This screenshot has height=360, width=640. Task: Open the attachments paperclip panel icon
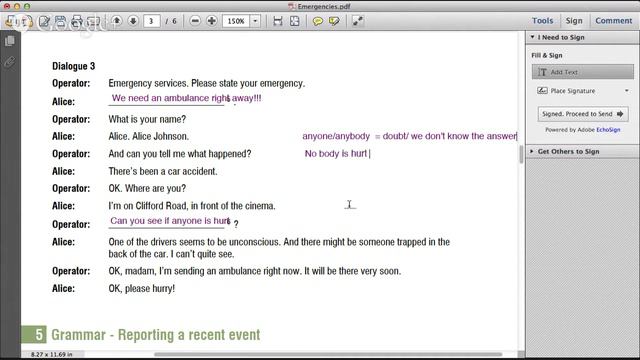point(10,62)
